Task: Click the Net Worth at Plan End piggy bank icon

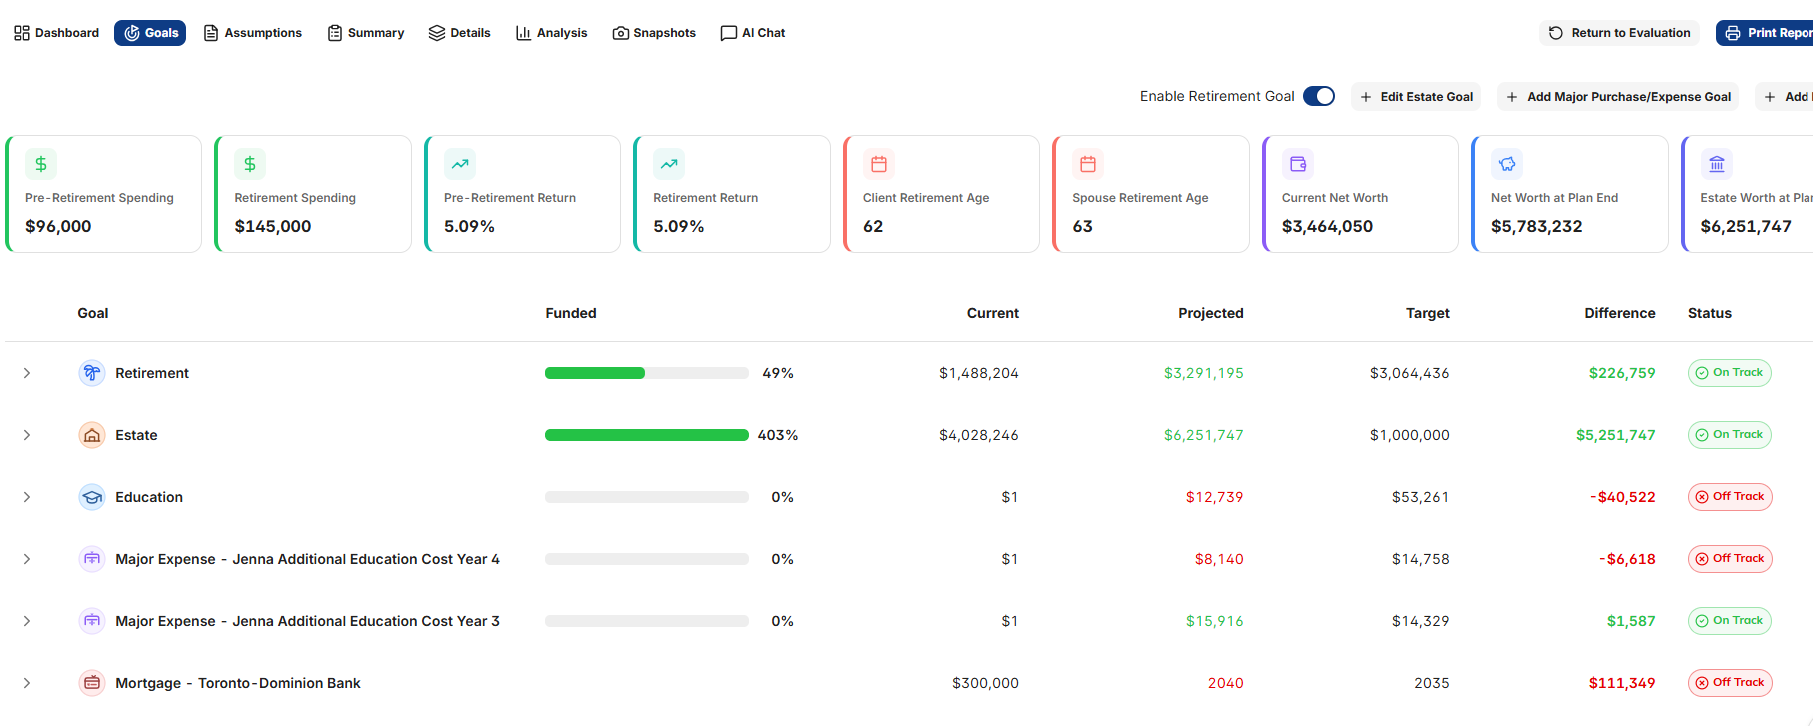Action: (x=1507, y=164)
